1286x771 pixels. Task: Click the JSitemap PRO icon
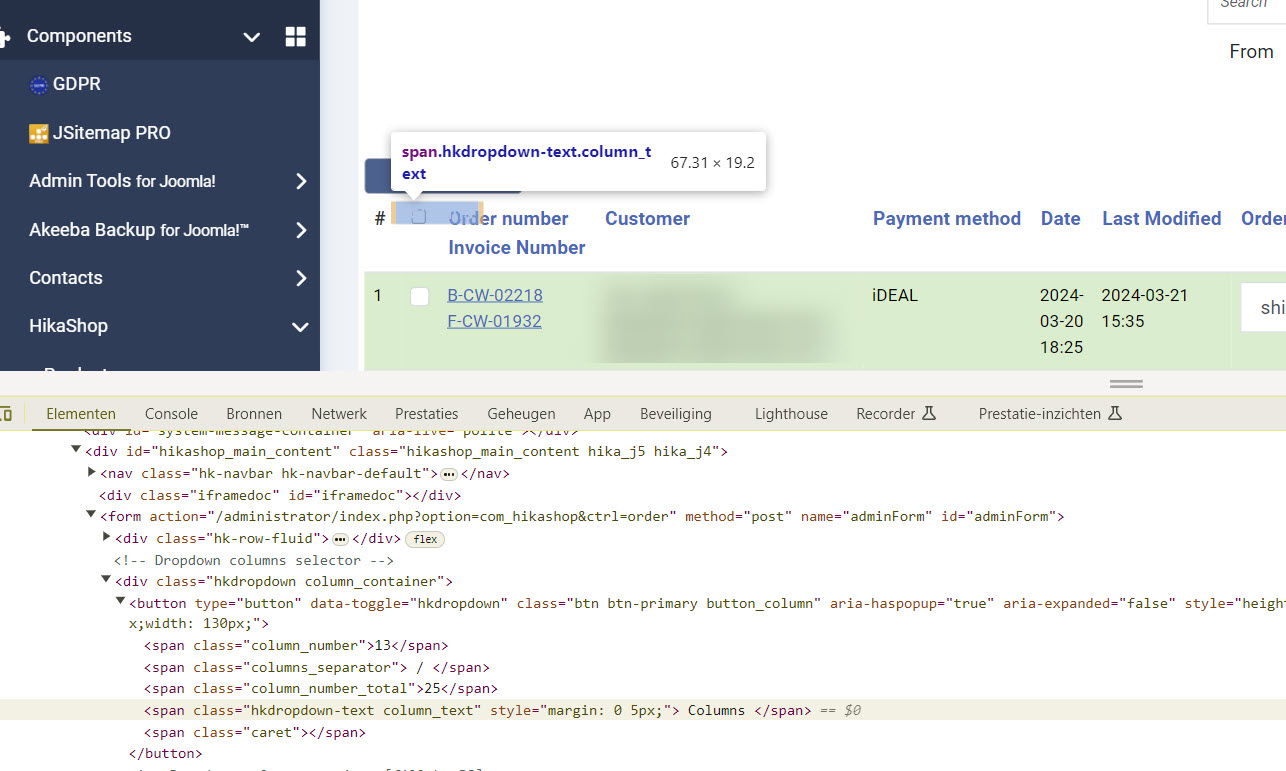[39, 134]
